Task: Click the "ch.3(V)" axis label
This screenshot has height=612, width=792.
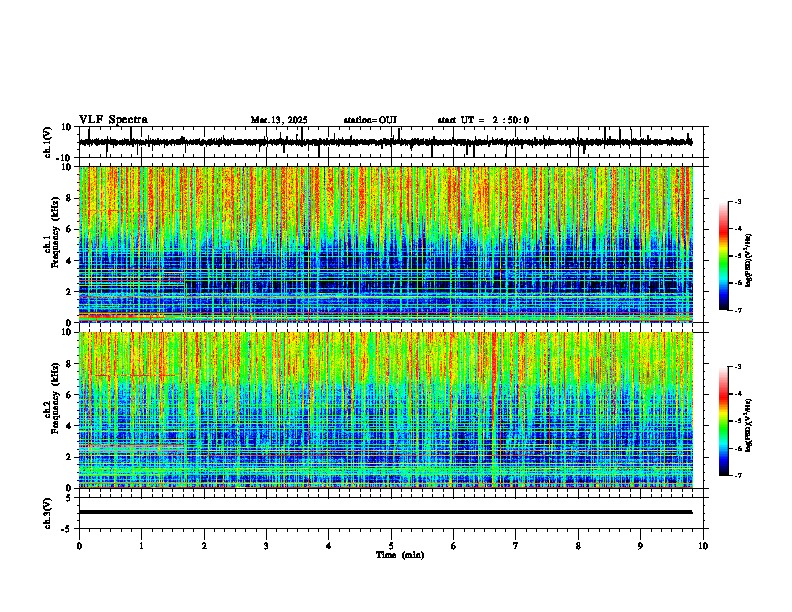Action: point(48,513)
